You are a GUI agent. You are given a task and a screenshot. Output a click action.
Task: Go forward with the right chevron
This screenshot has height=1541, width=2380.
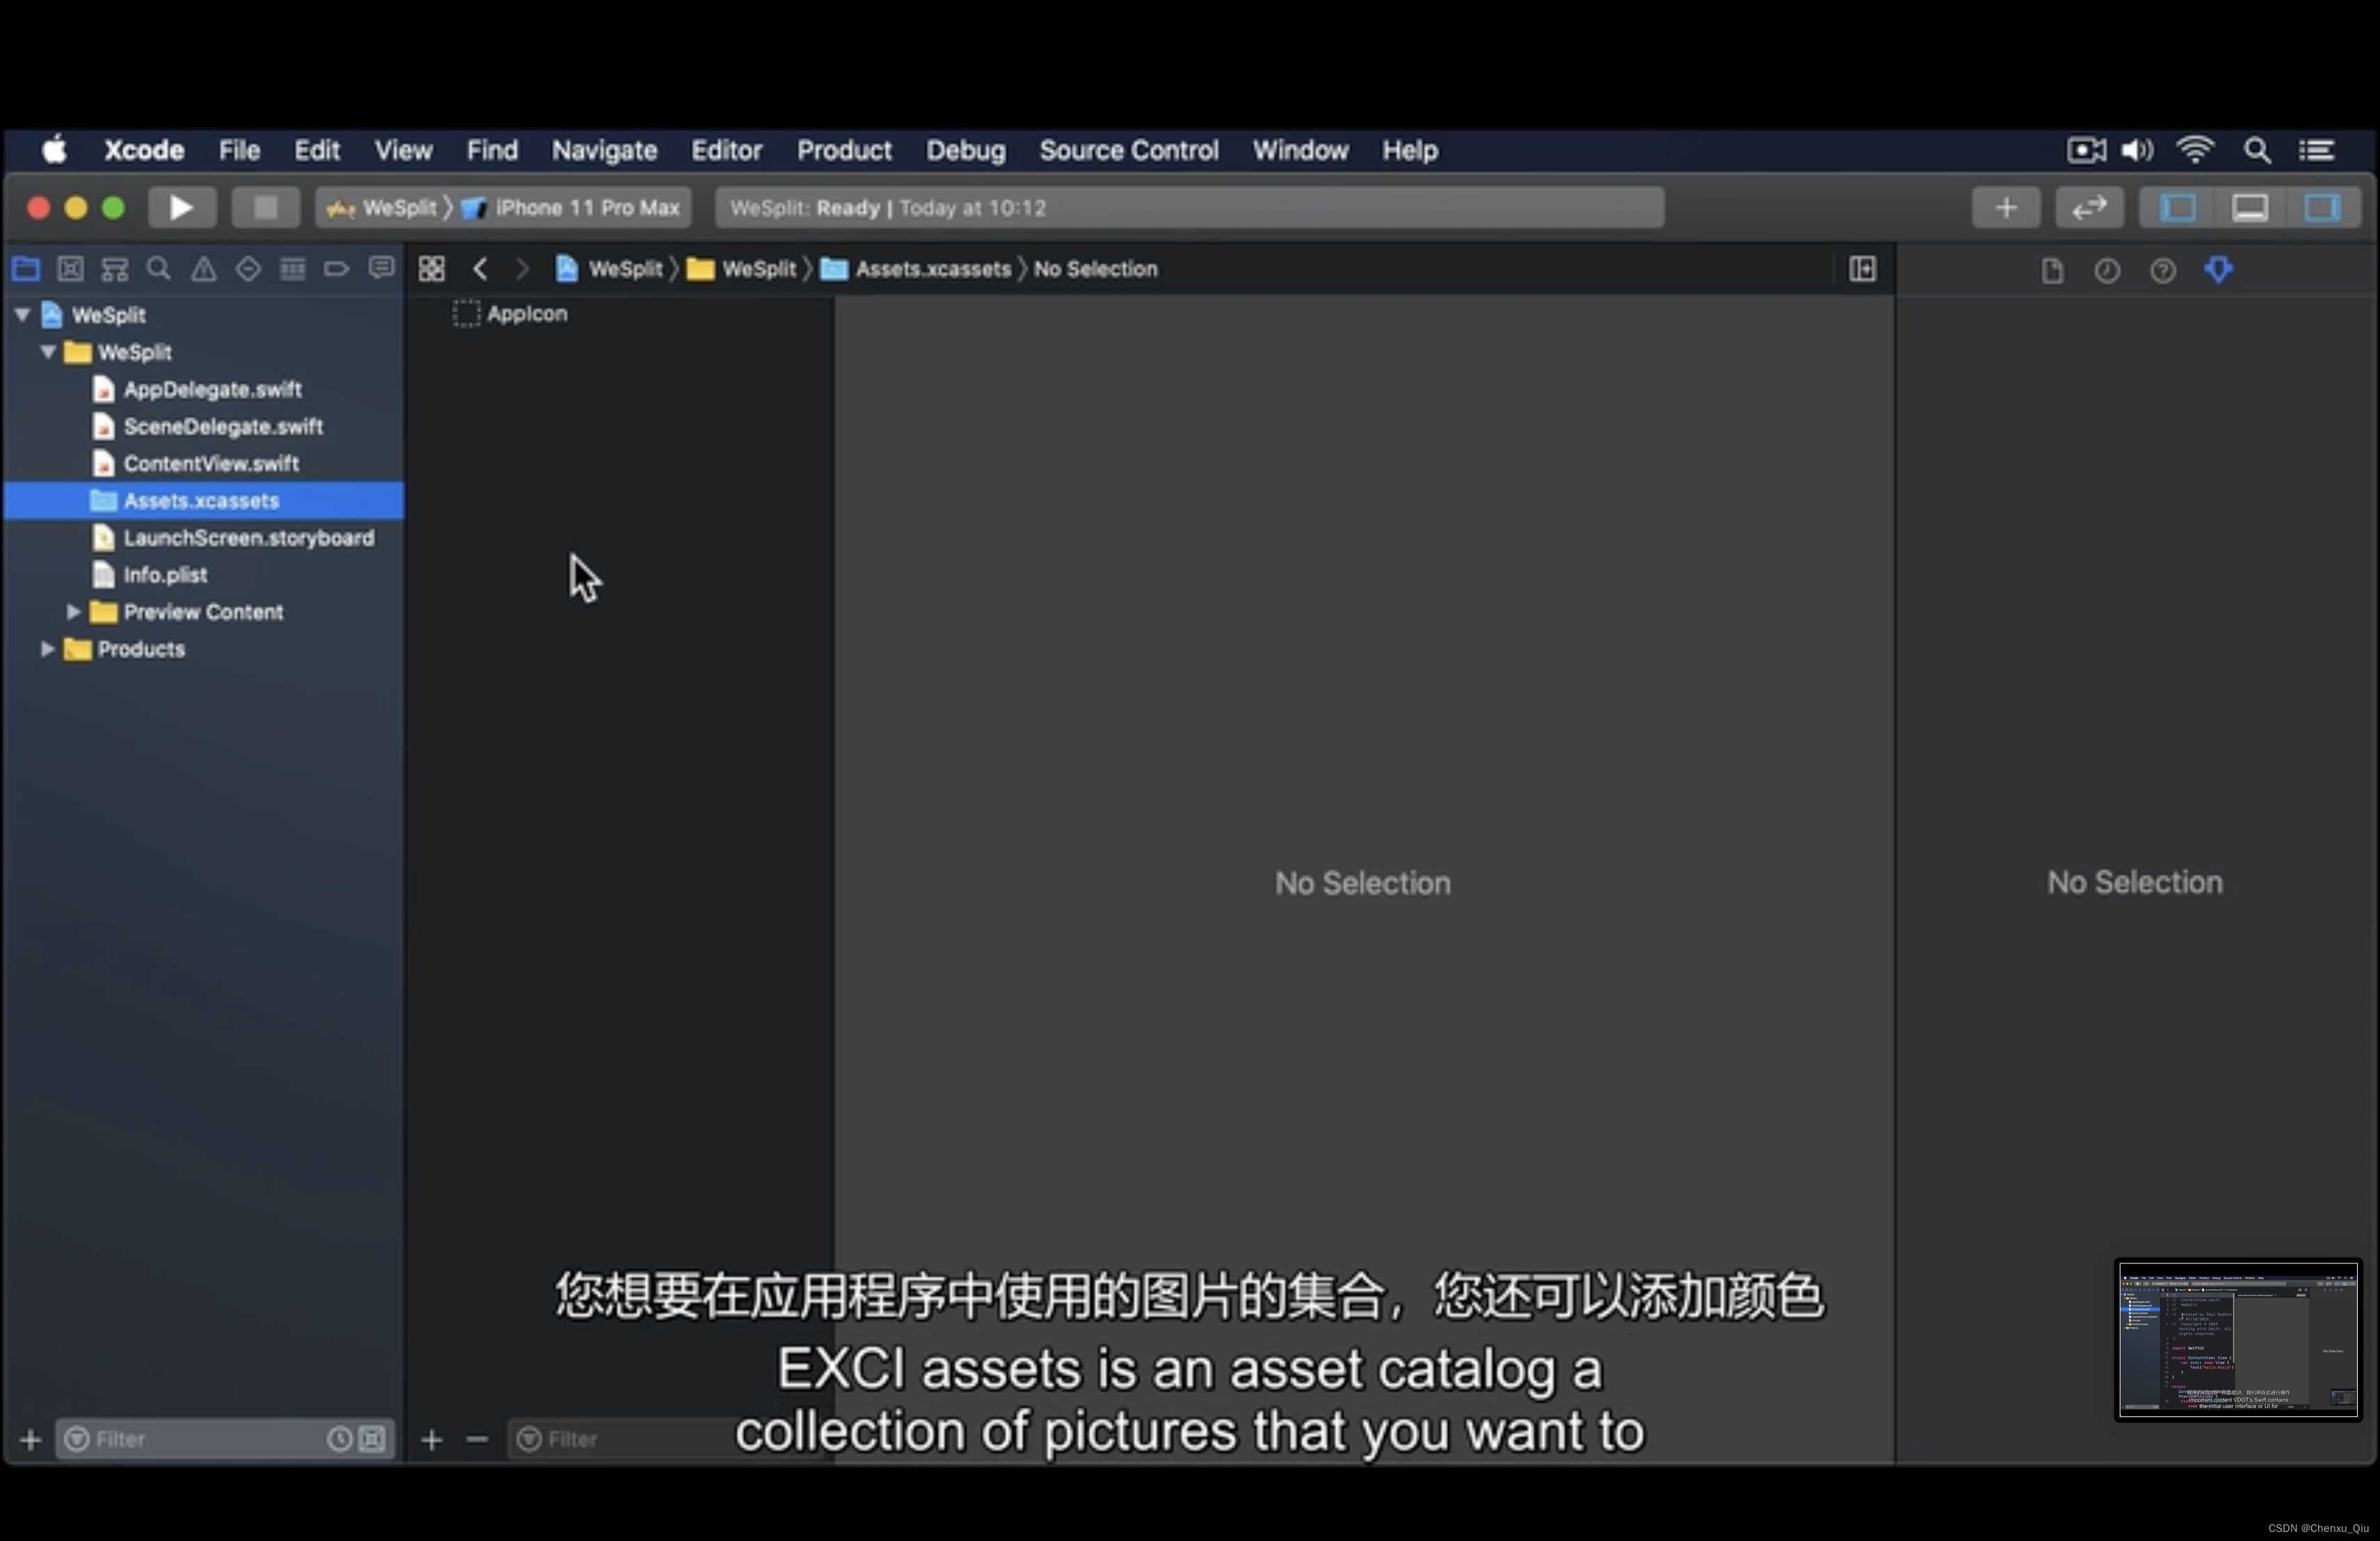[x=522, y=269]
